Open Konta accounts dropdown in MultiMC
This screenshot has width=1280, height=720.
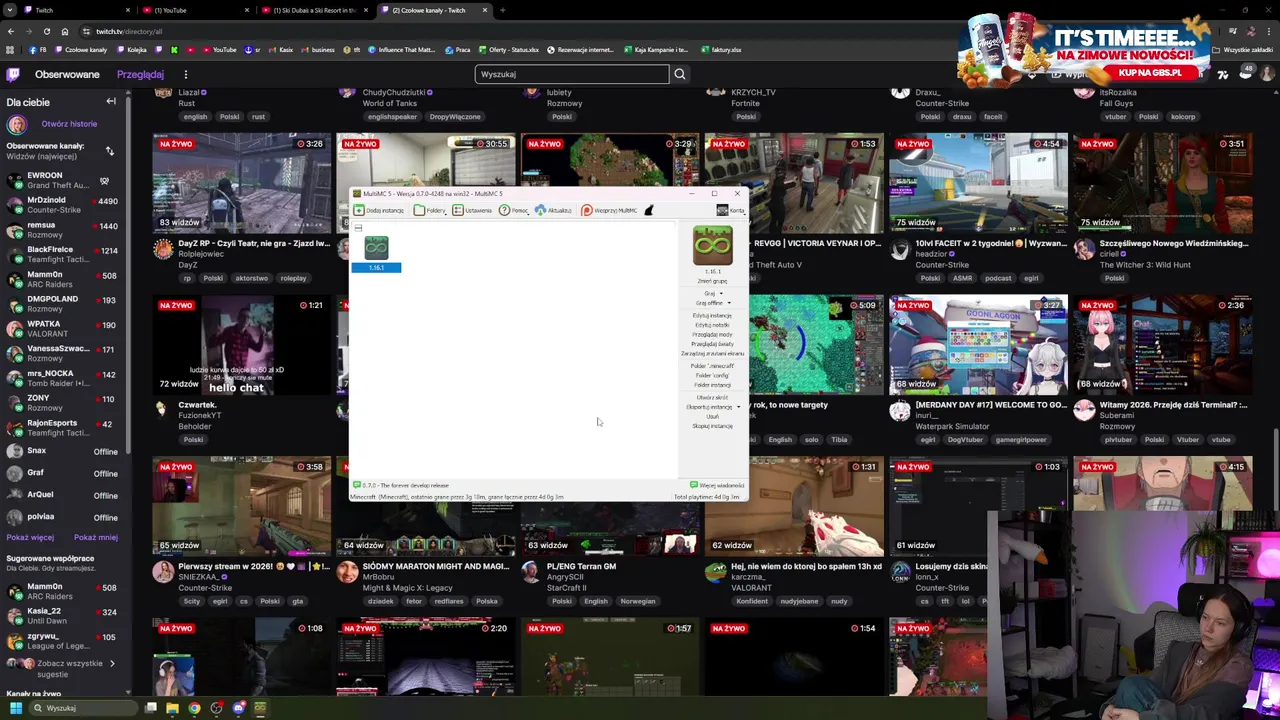731,210
